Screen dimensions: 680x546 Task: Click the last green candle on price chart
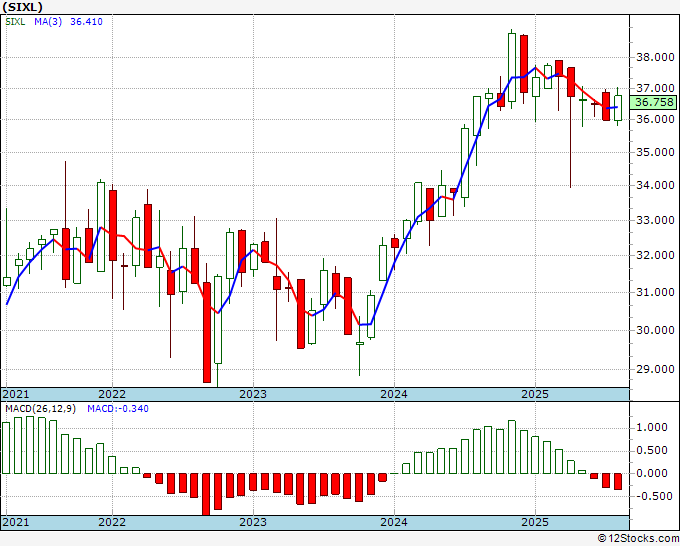point(618,108)
